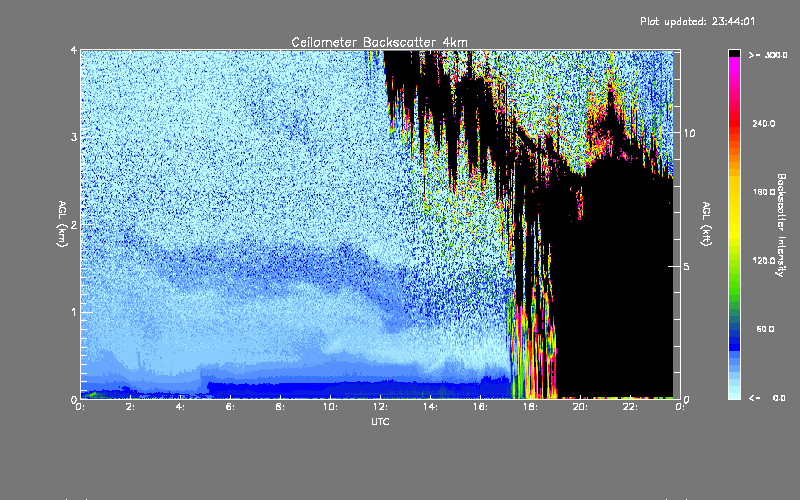Click the "120.0" colorbar label
This screenshot has height=500, width=800.
[x=764, y=261]
